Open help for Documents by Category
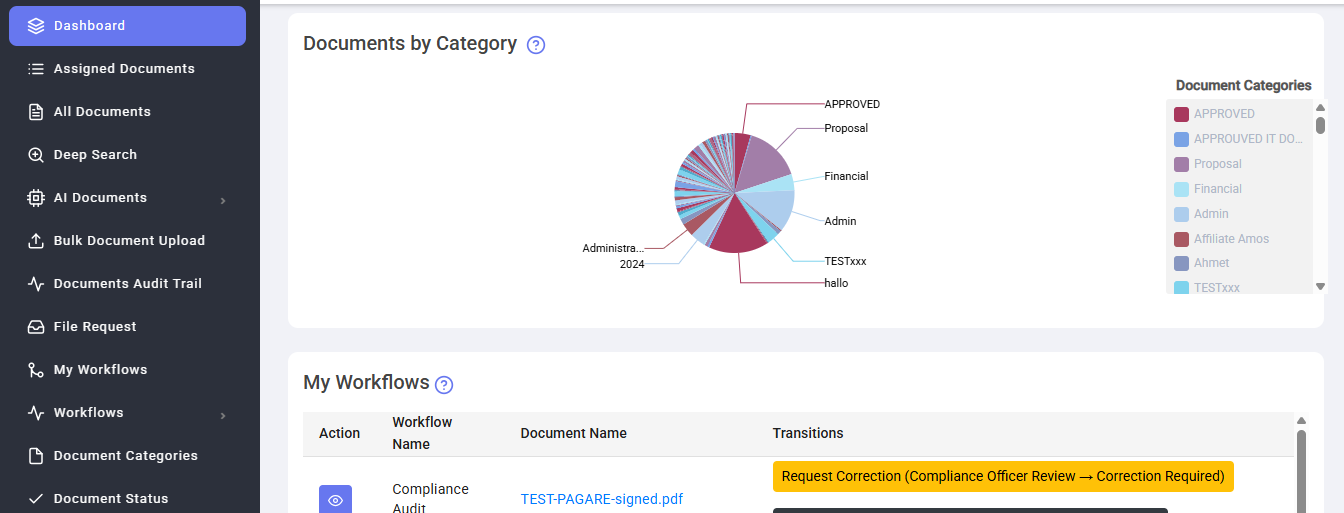 coord(536,45)
